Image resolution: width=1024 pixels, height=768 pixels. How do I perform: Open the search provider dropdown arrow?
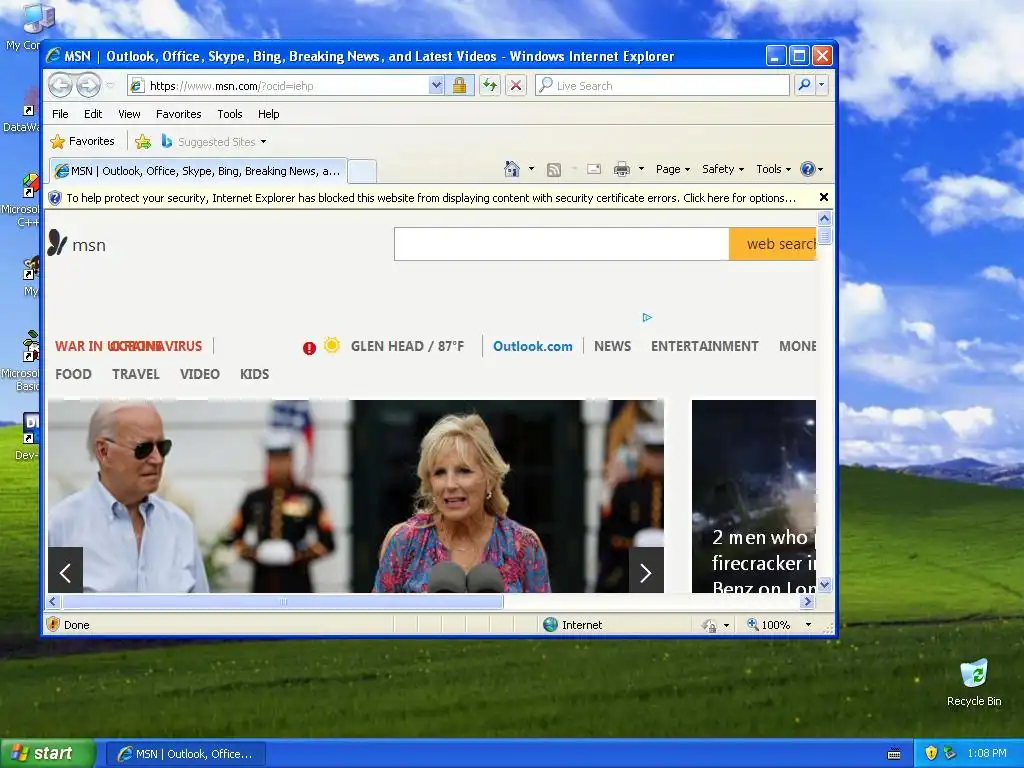point(822,85)
